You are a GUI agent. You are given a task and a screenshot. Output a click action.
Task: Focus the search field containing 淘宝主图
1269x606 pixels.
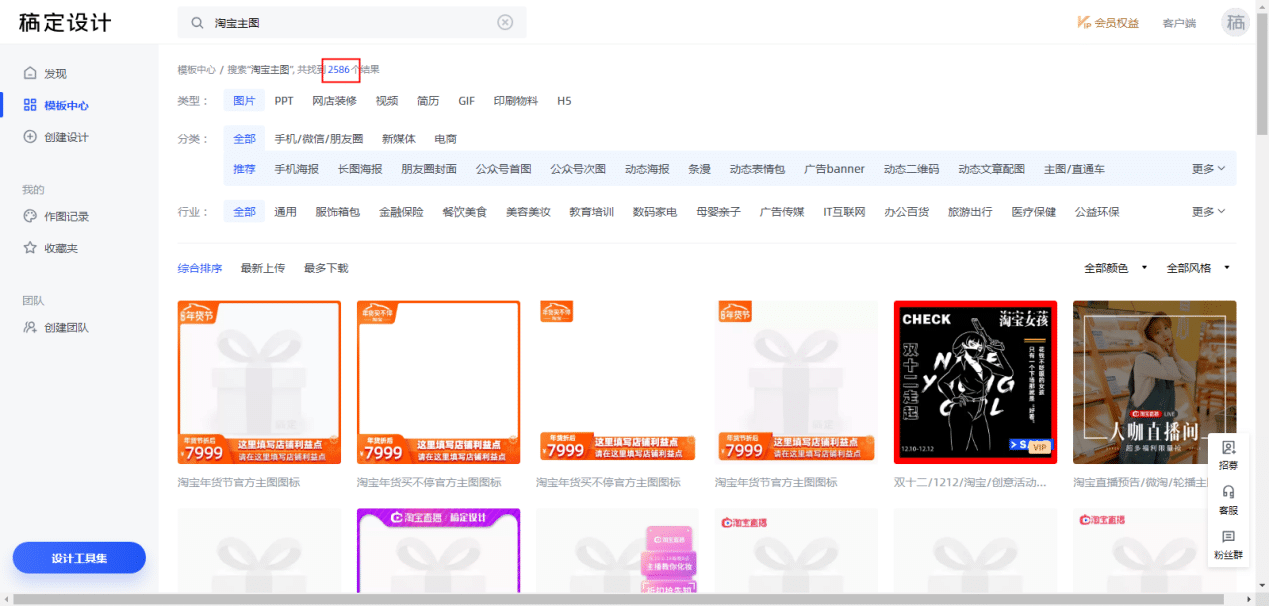coord(352,22)
